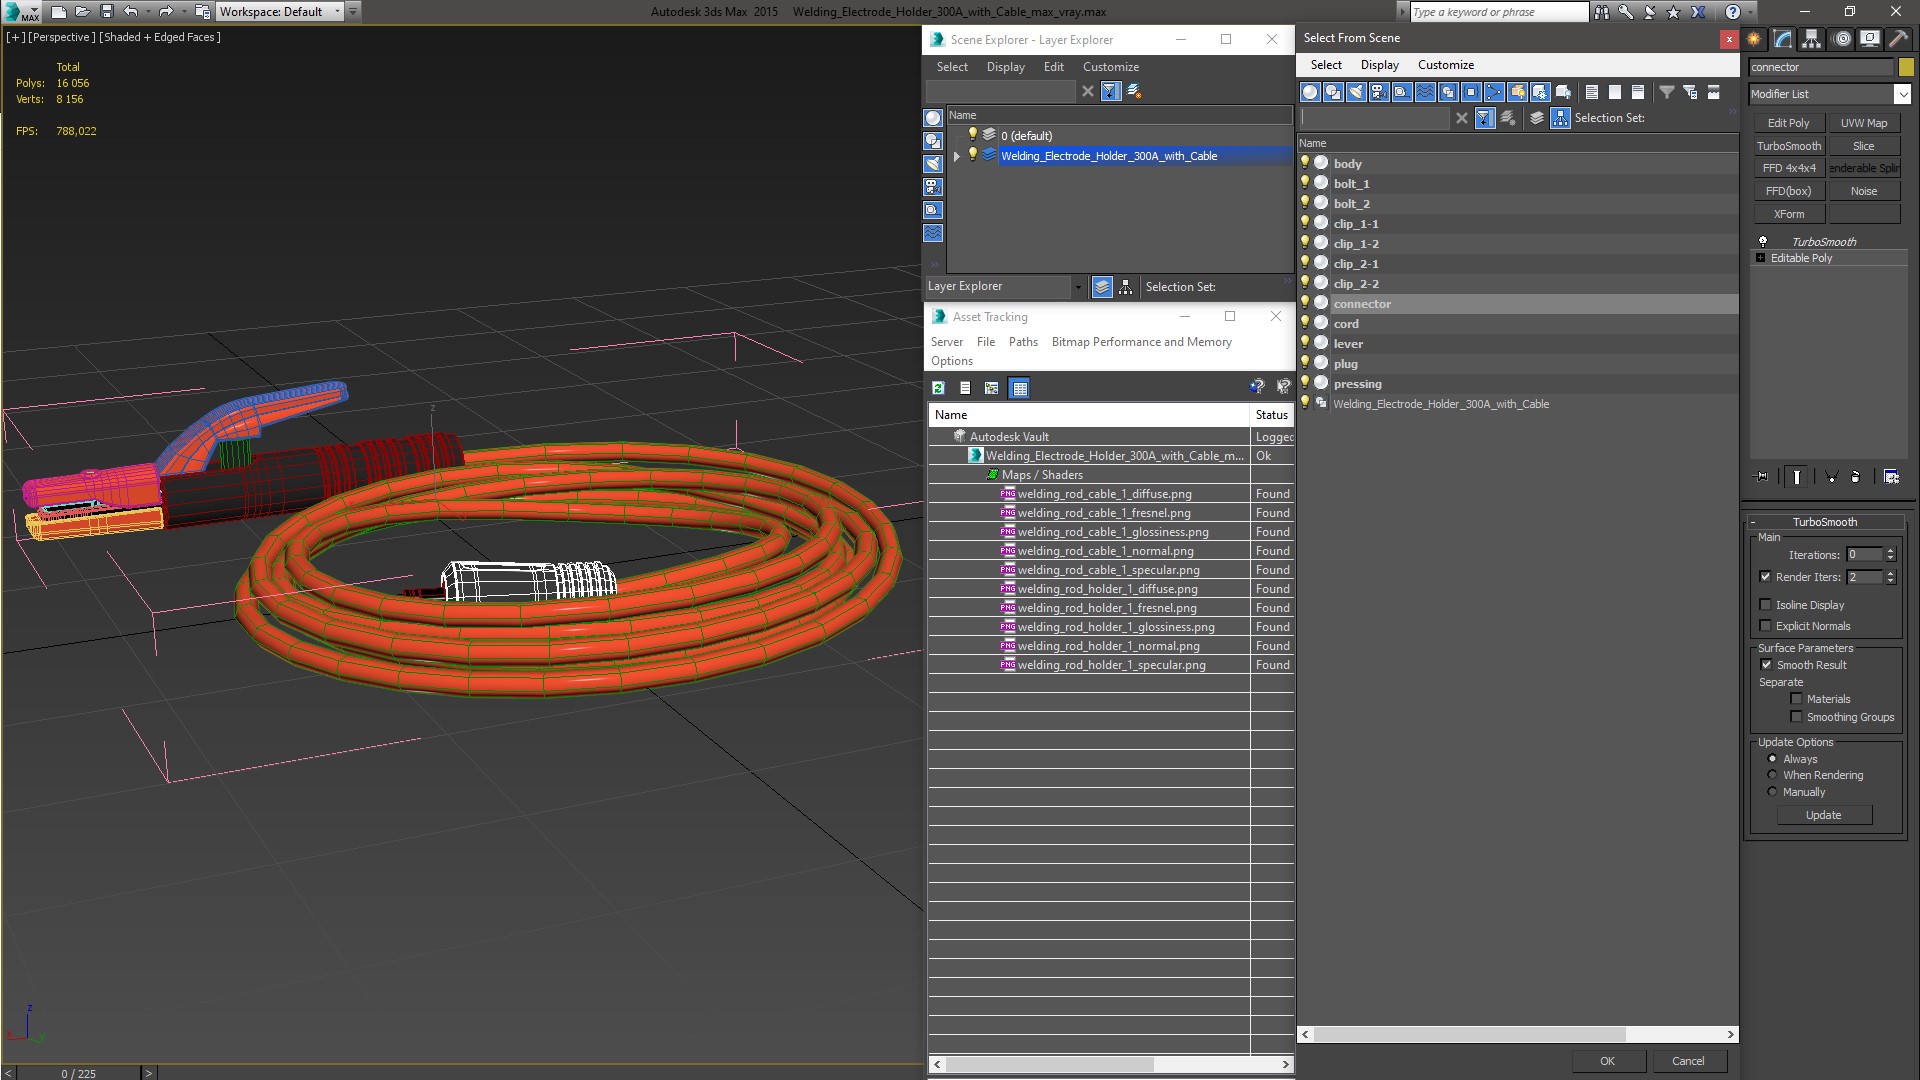Toggle TurboSmooth modifier lightbulb in stack

tap(1762, 242)
